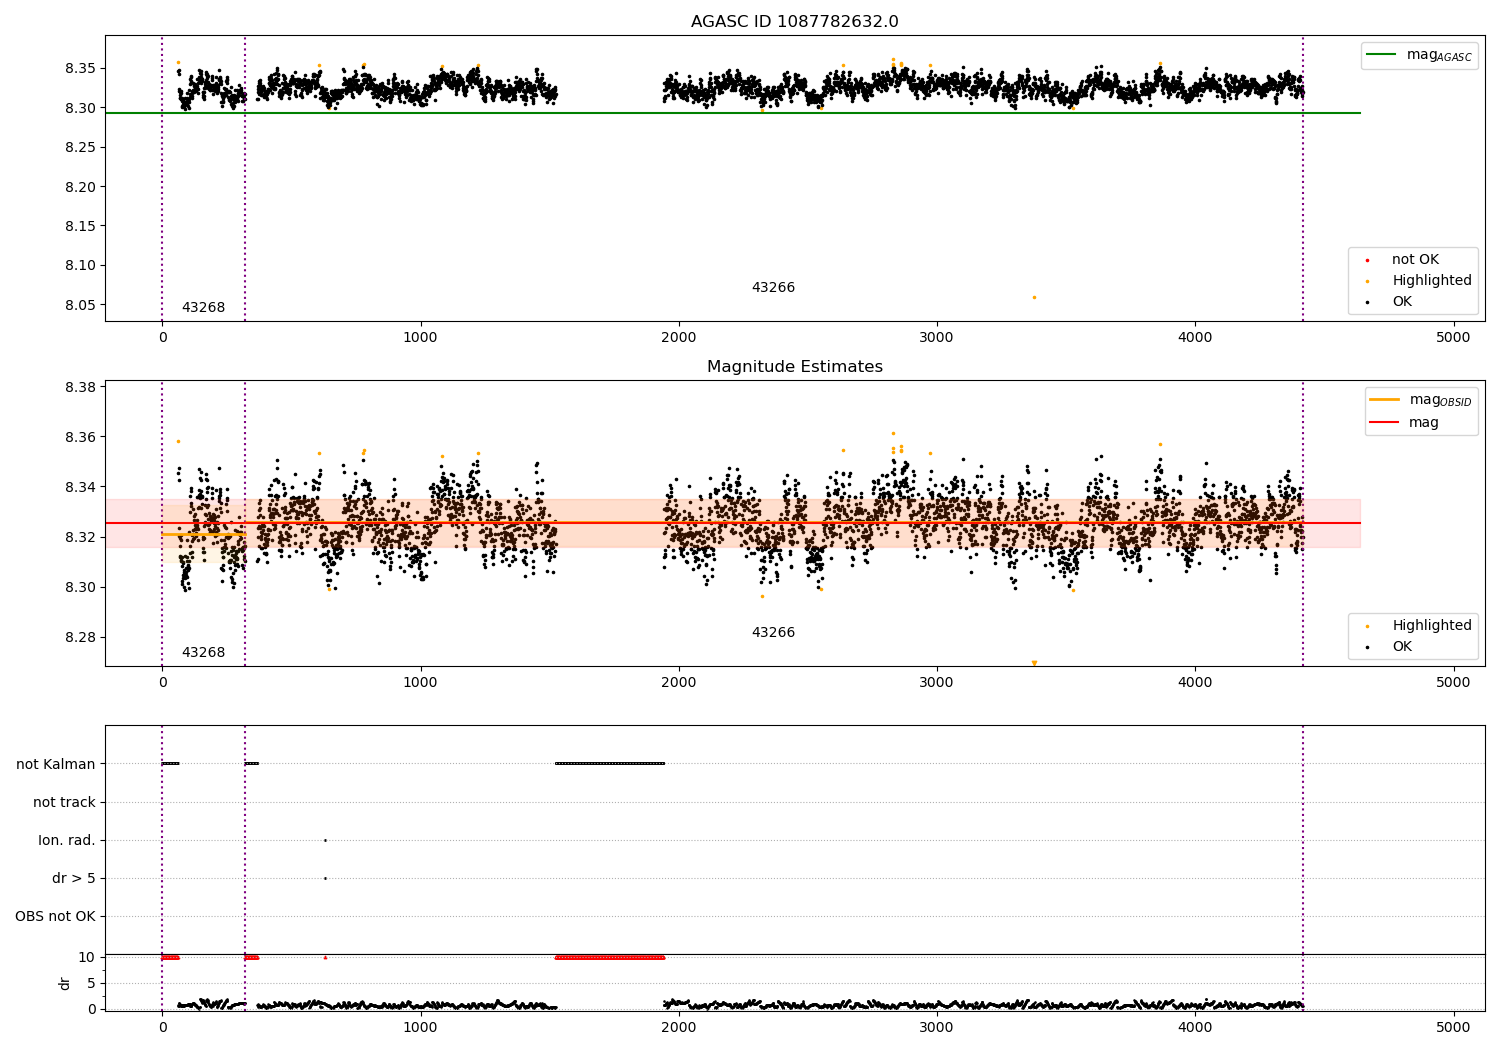The width and height of the screenshot is (1500, 1050).
Task: Click the 10 tick on the dr axis
Action: pyautogui.click(x=88, y=958)
